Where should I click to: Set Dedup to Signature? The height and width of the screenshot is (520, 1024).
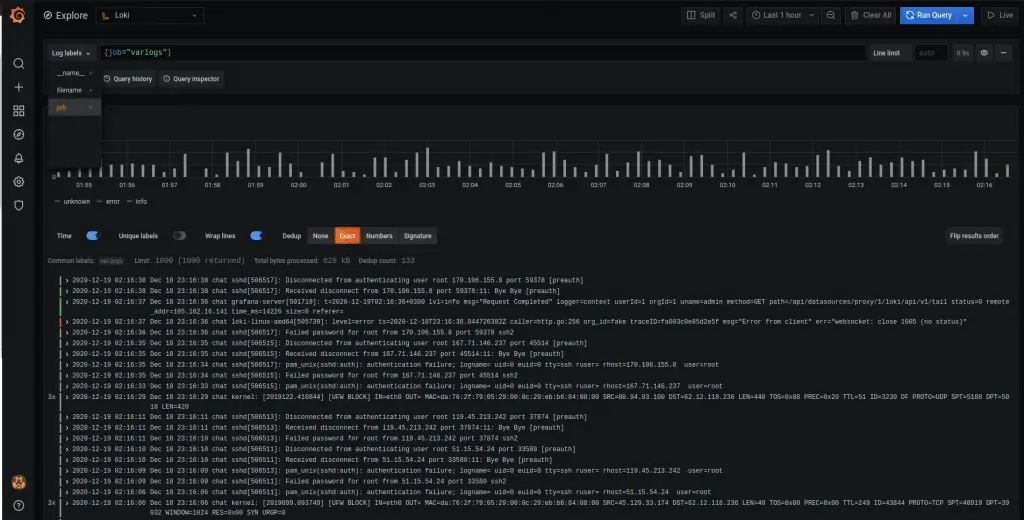tap(417, 236)
